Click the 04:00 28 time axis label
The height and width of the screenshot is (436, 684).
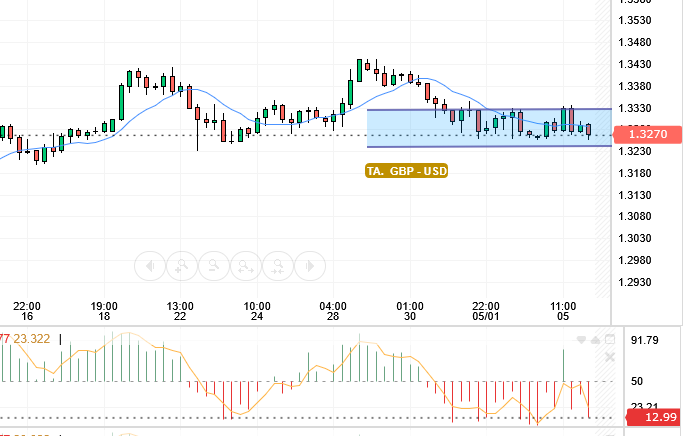coord(333,311)
